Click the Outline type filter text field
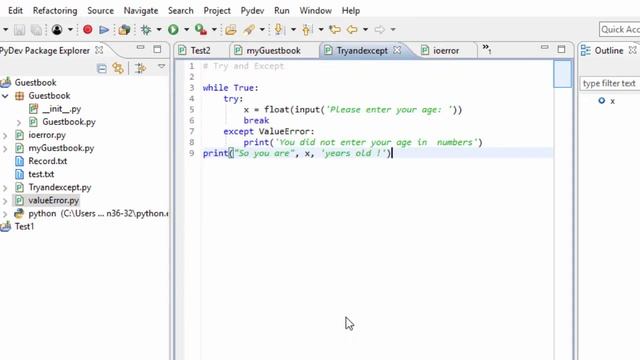The height and width of the screenshot is (360, 640). coord(610,83)
